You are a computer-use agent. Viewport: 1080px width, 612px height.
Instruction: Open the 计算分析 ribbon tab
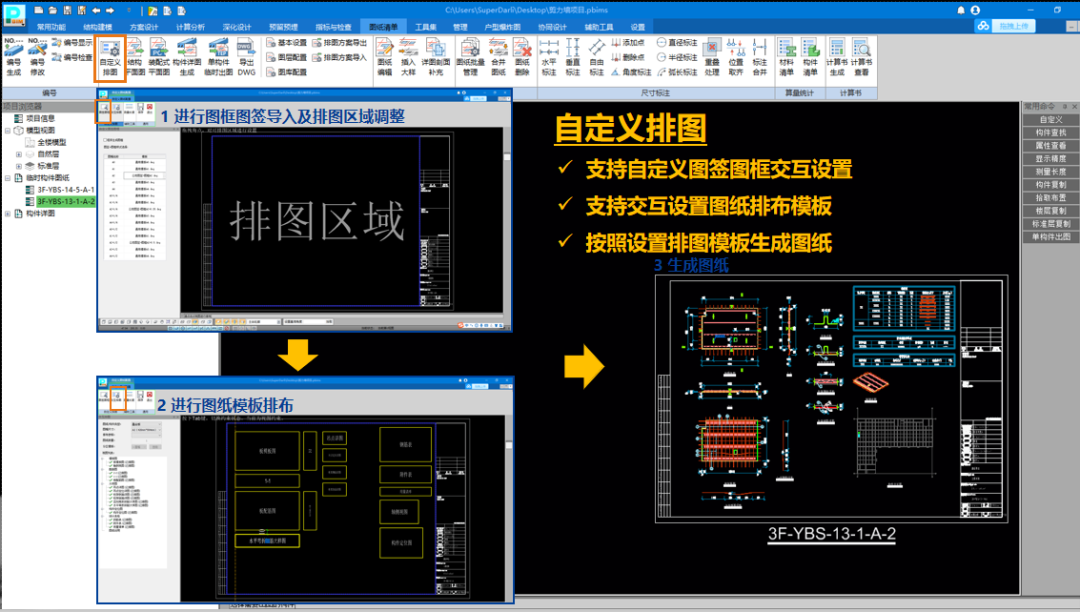click(x=190, y=27)
